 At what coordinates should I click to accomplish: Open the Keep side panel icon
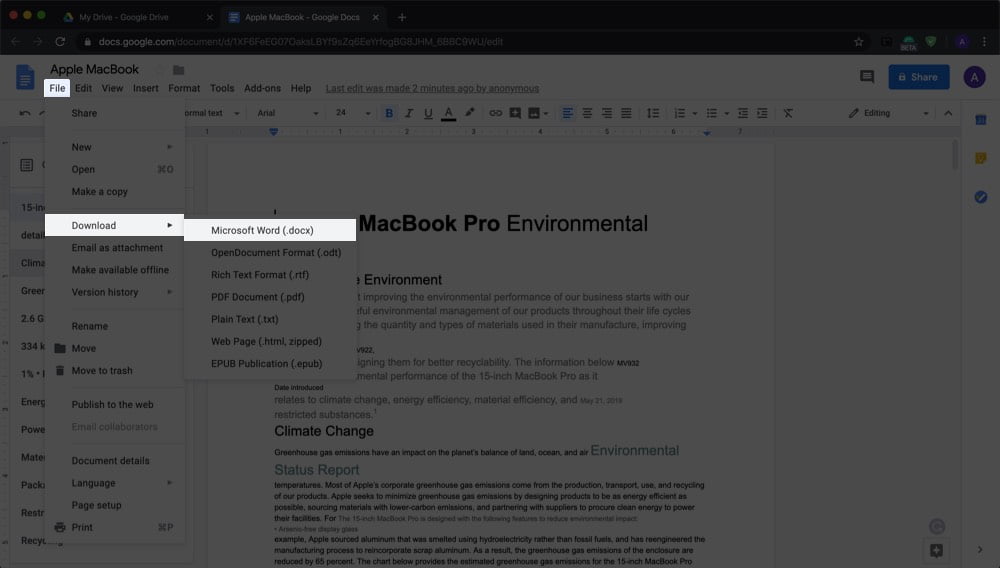pos(981,158)
